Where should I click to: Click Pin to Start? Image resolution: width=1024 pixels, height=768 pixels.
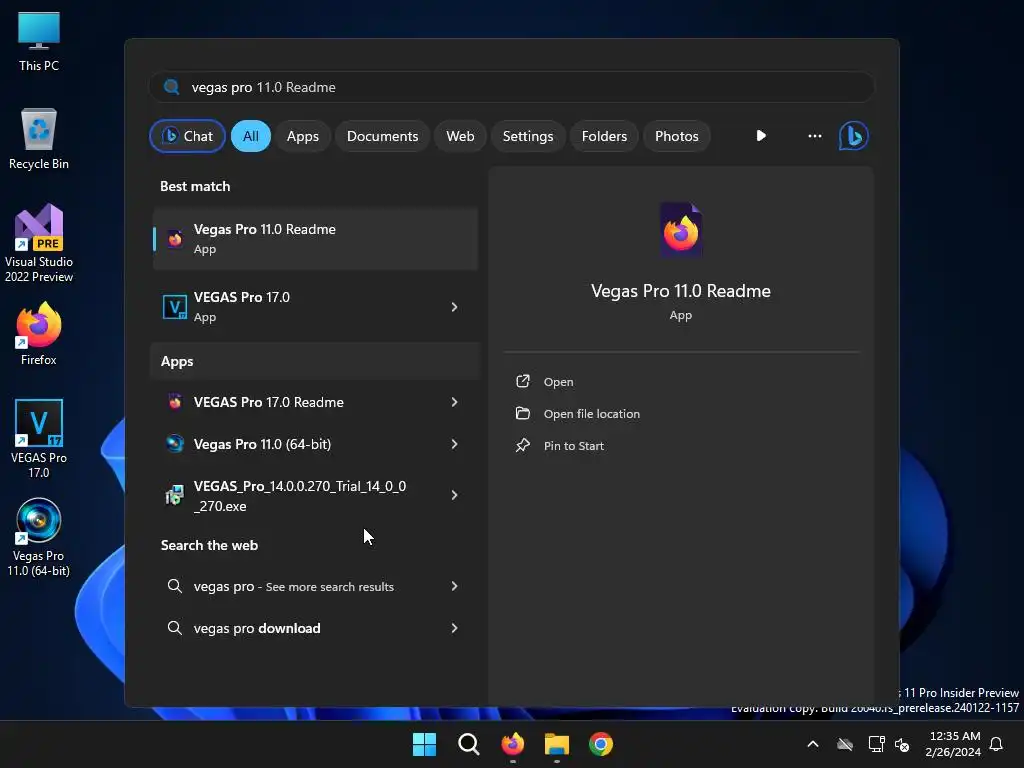(573, 445)
